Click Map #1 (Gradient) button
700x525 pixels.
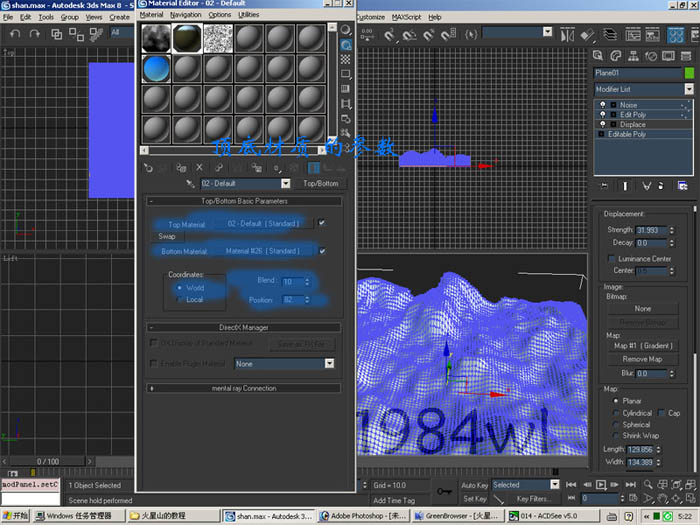pos(643,346)
